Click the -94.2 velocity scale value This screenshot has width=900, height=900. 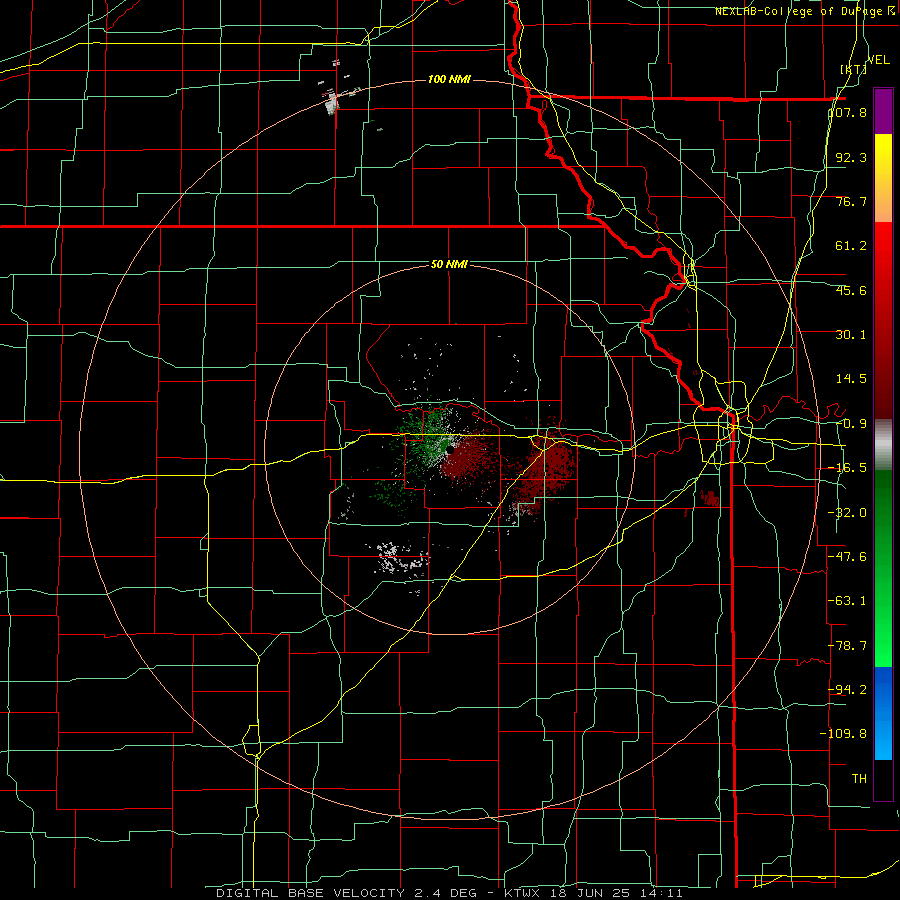click(x=847, y=689)
